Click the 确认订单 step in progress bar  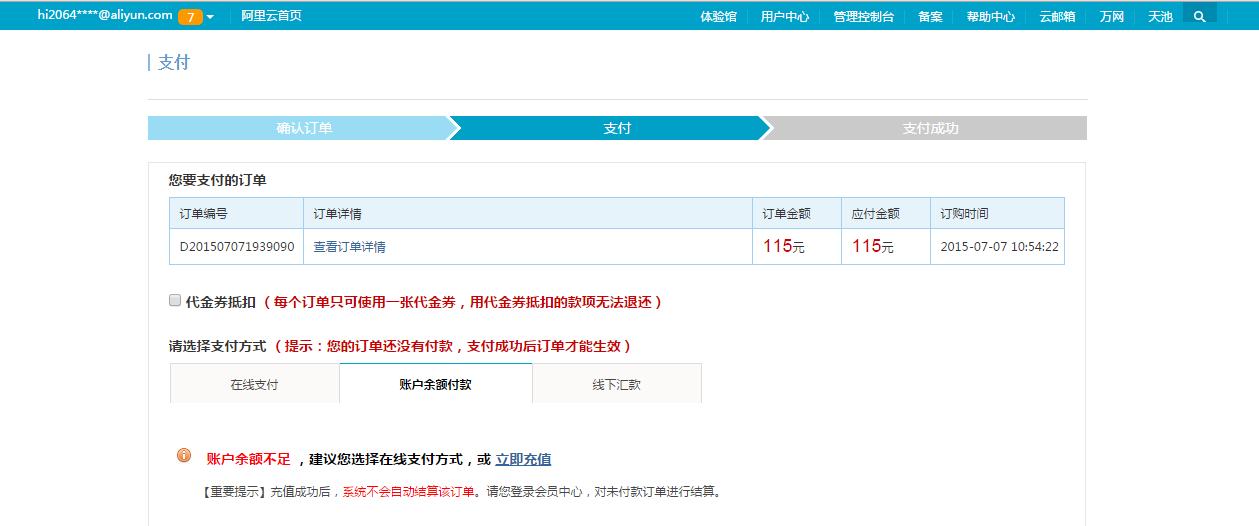[x=304, y=128]
